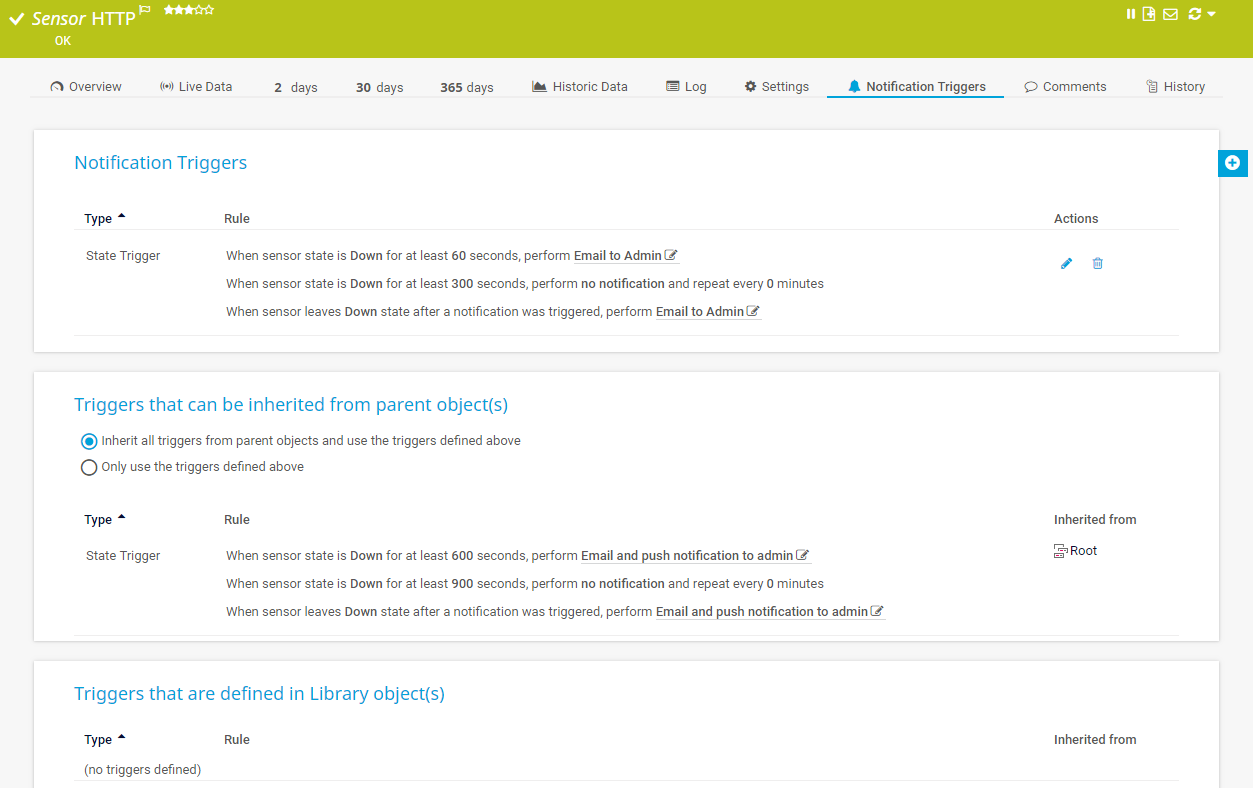The width and height of the screenshot is (1253, 788).
Task: Open the dropdown arrow in sensor header
Action: click(x=1212, y=14)
